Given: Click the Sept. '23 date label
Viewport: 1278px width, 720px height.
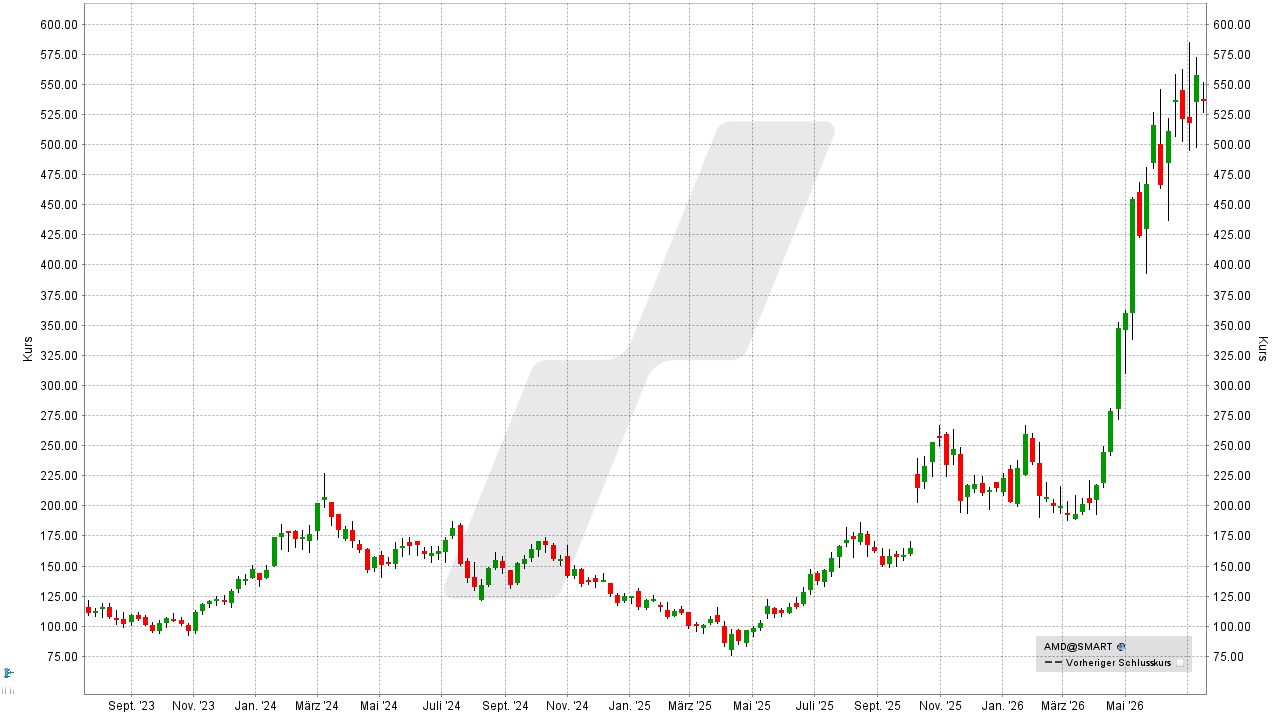Looking at the screenshot, I should [131, 706].
